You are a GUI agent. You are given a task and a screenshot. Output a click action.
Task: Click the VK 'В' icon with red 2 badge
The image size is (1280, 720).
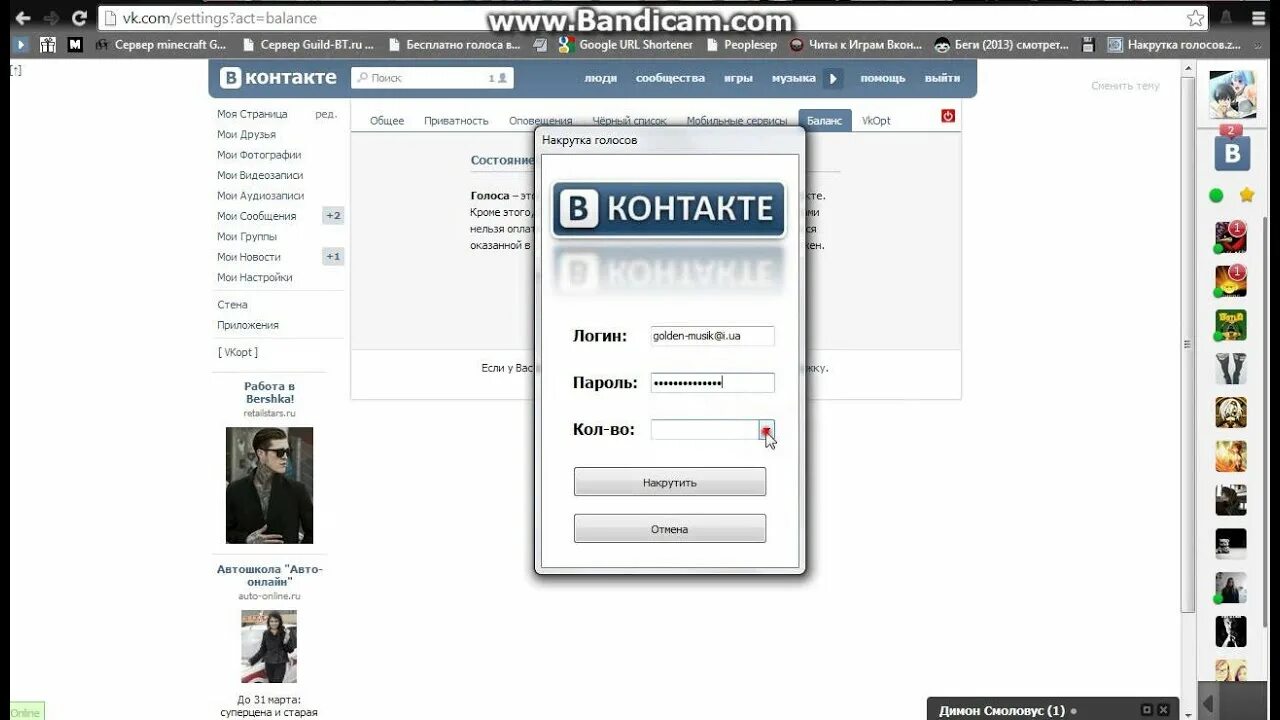point(1232,152)
